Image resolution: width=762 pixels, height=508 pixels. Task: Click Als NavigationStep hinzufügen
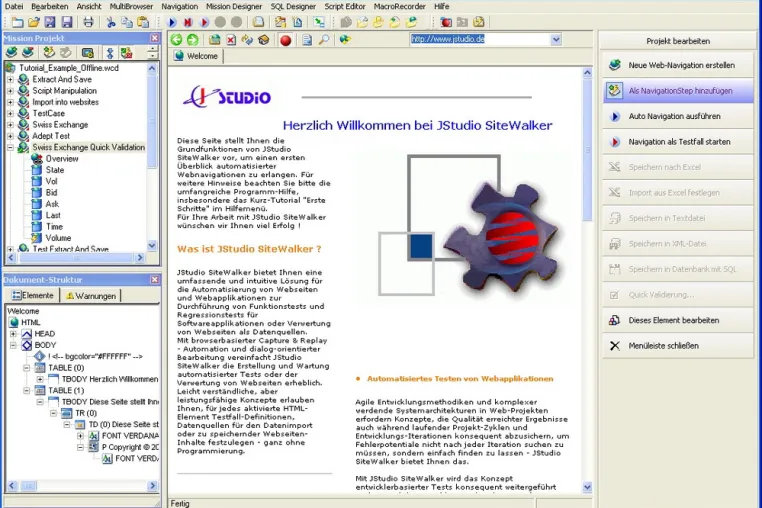[x=678, y=90]
